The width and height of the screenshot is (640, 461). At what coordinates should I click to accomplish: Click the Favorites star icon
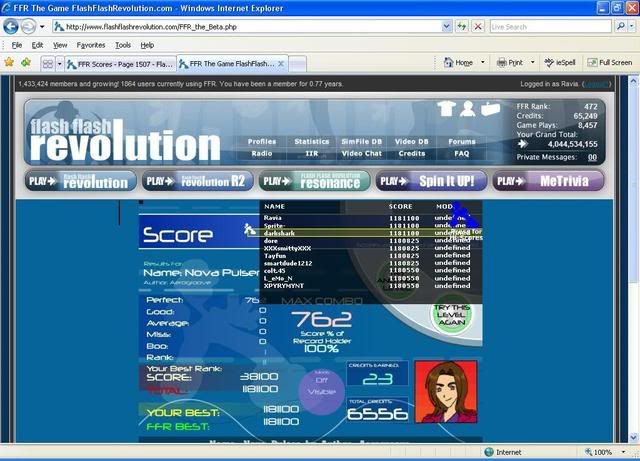pos(10,62)
